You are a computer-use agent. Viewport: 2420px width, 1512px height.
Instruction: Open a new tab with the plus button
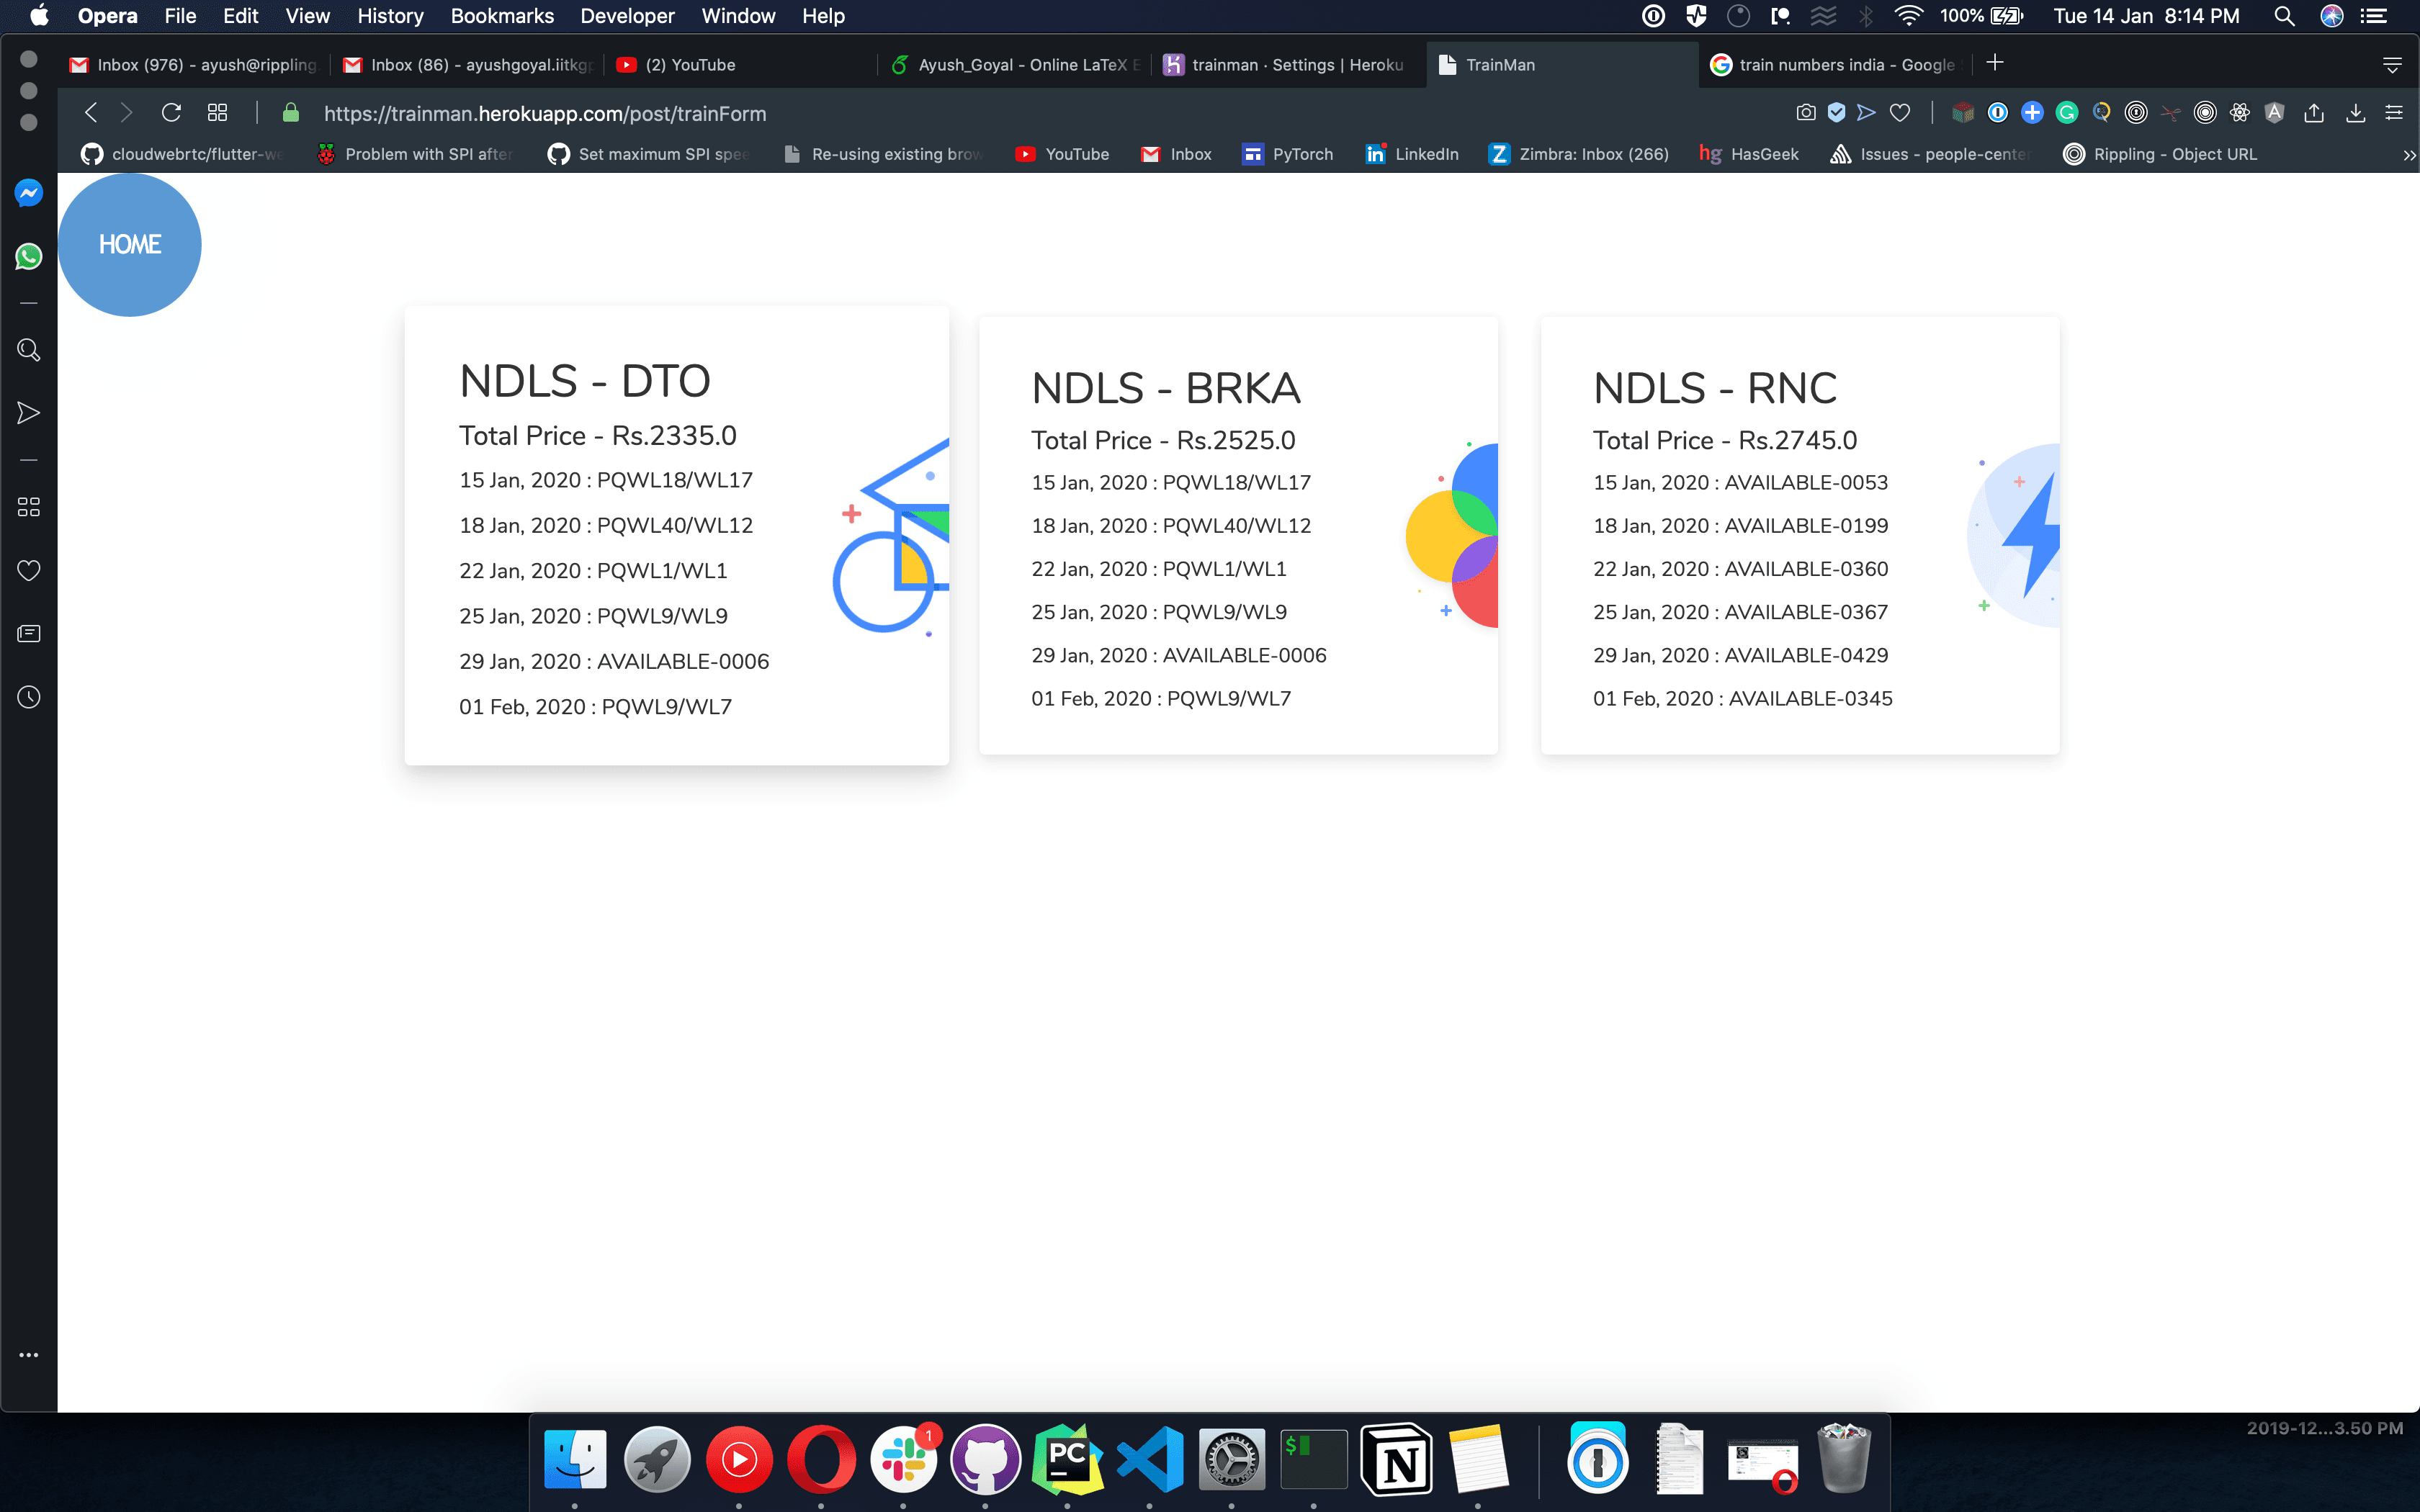point(1995,63)
